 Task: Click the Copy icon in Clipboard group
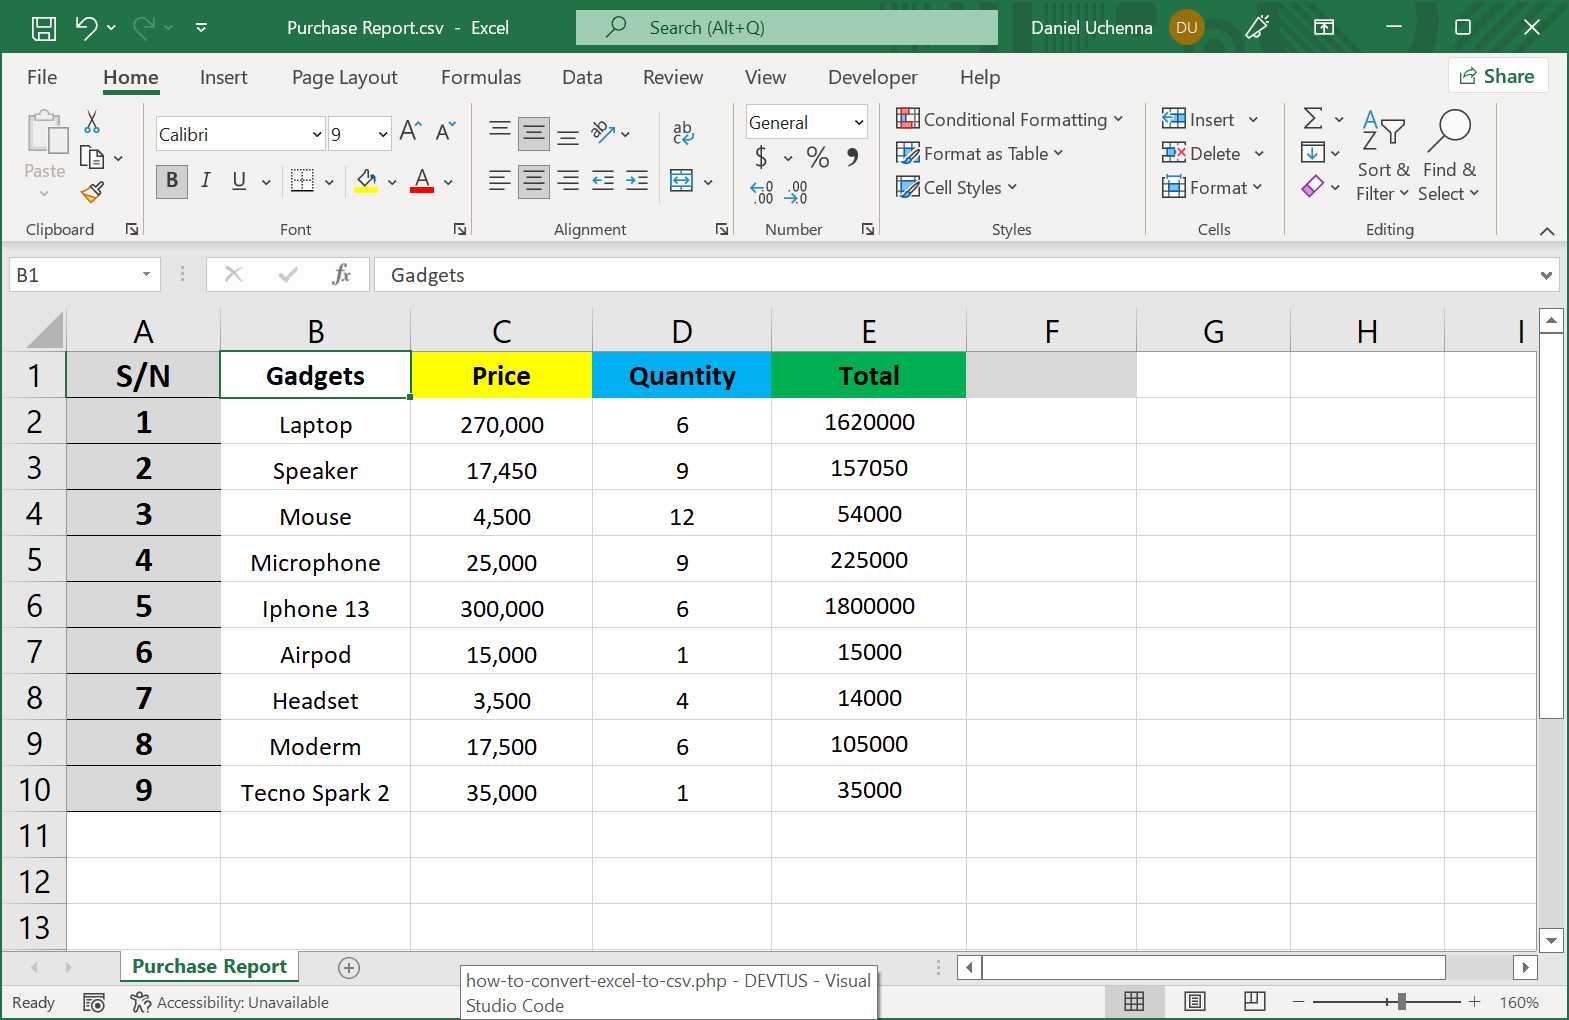pyautogui.click(x=92, y=157)
